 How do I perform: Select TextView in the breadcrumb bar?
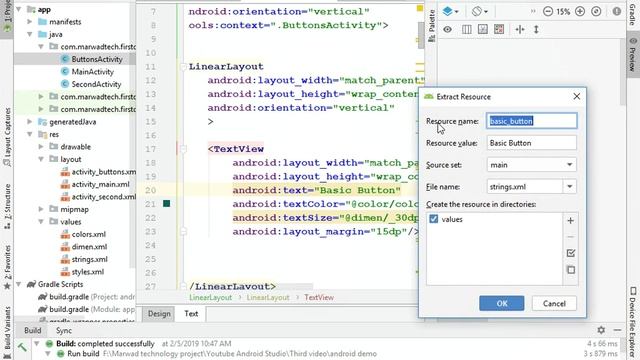[319, 298]
